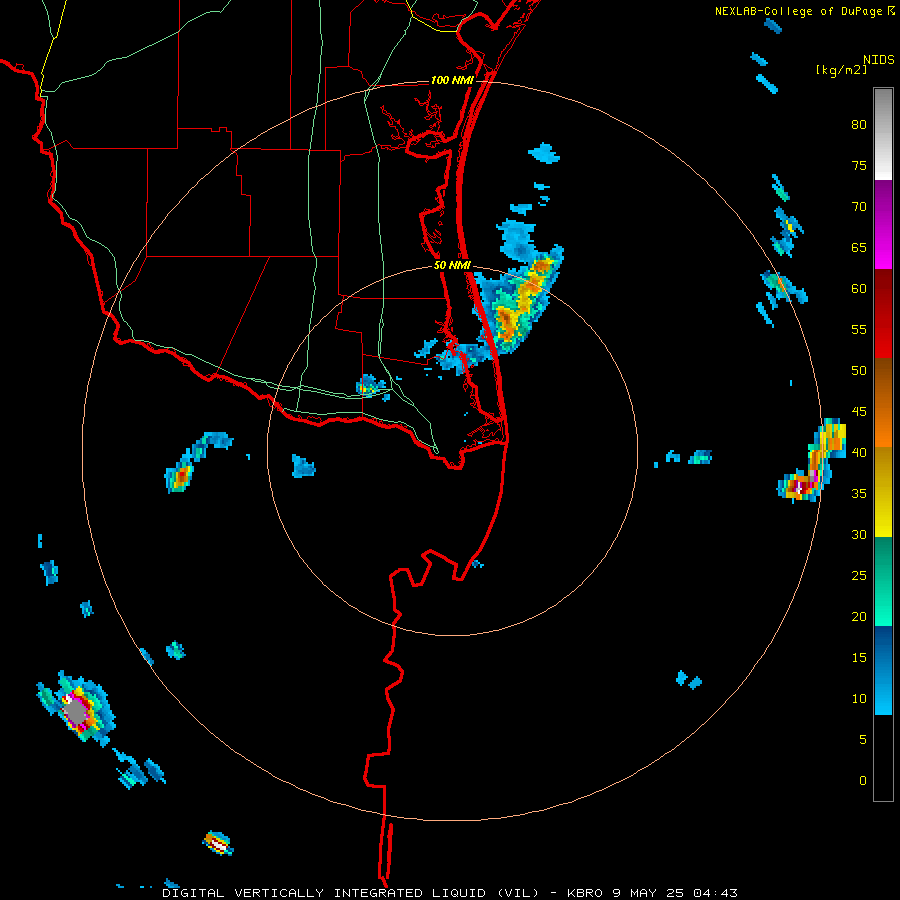The height and width of the screenshot is (900, 900).
Task: Click the 65 value on the scale
Action: (859, 247)
